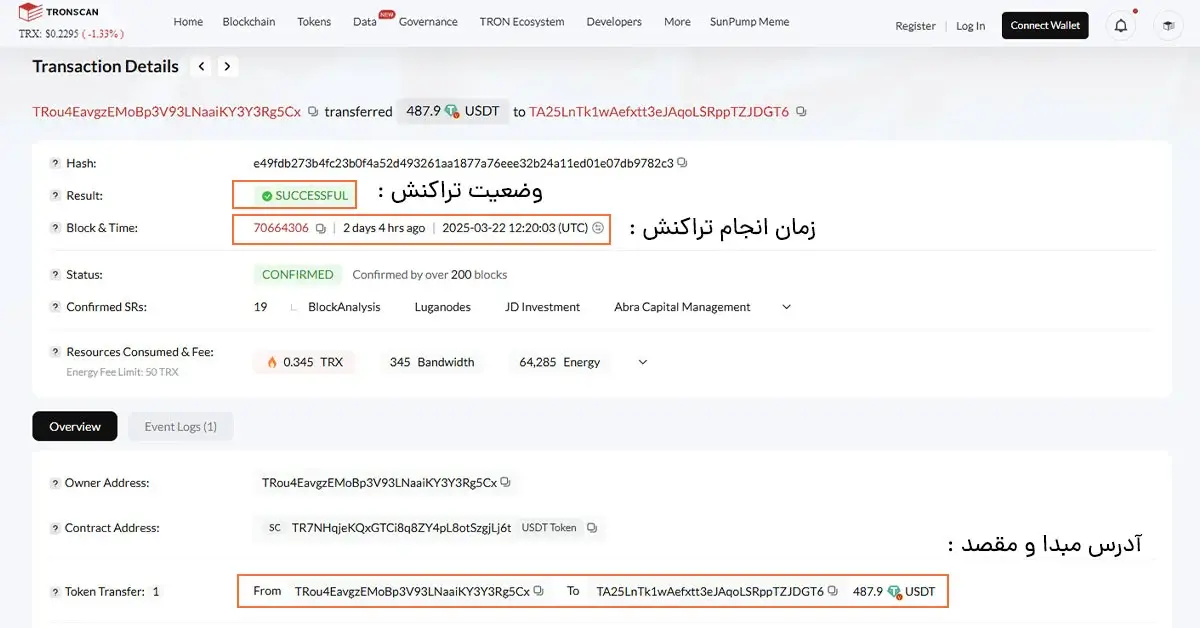Switch to the Overview tab
The image size is (1200, 628).
(x=75, y=426)
